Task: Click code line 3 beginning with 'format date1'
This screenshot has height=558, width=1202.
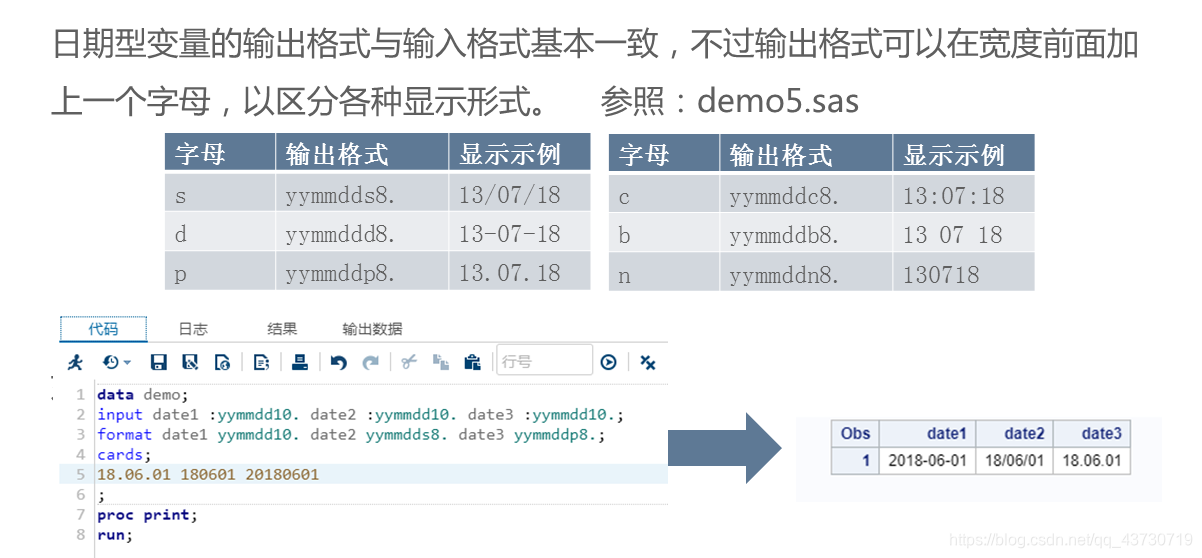Action: point(351,434)
